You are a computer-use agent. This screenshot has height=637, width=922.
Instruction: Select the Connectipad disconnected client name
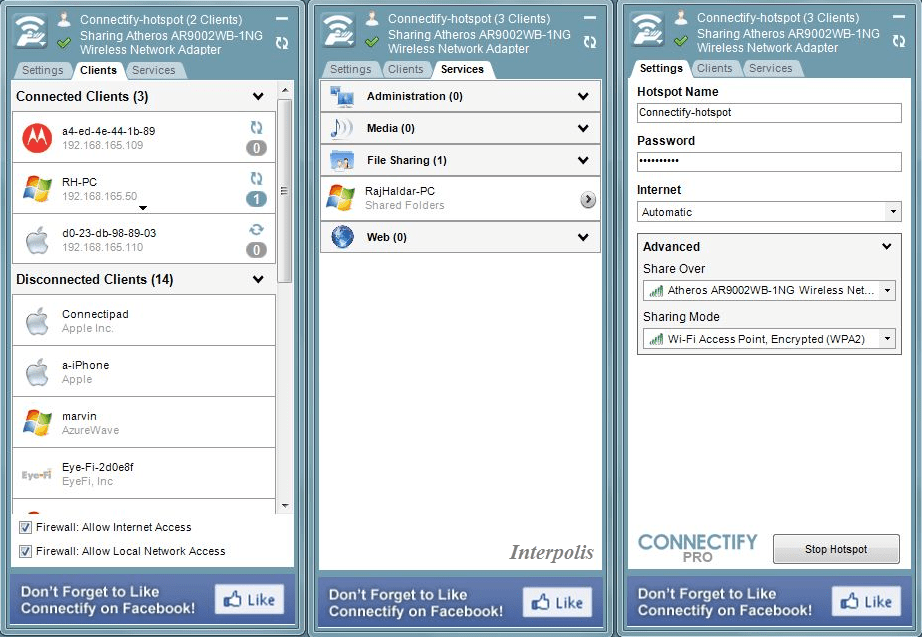95,314
